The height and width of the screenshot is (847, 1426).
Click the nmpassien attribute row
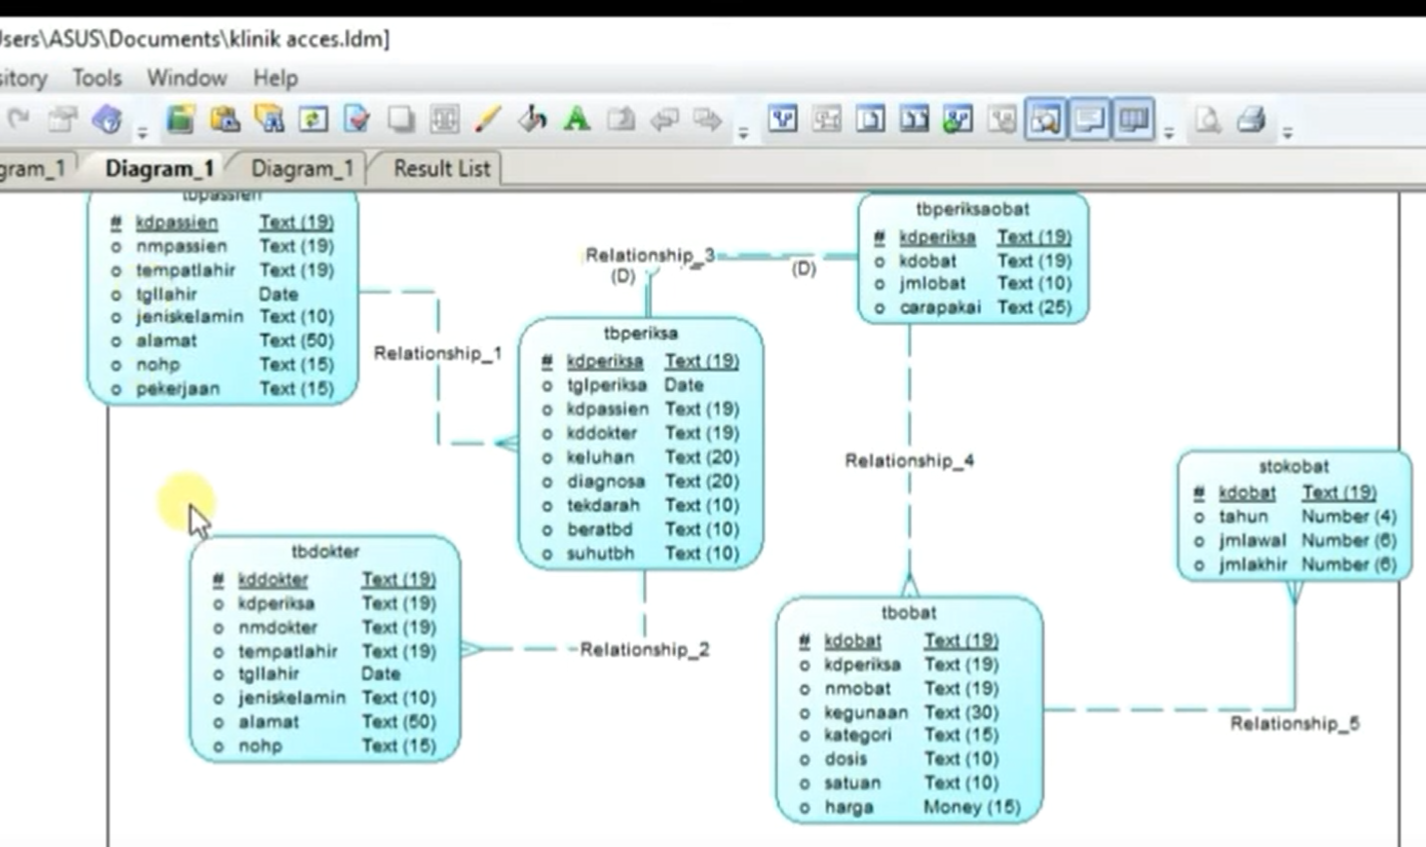[x=222, y=246]
